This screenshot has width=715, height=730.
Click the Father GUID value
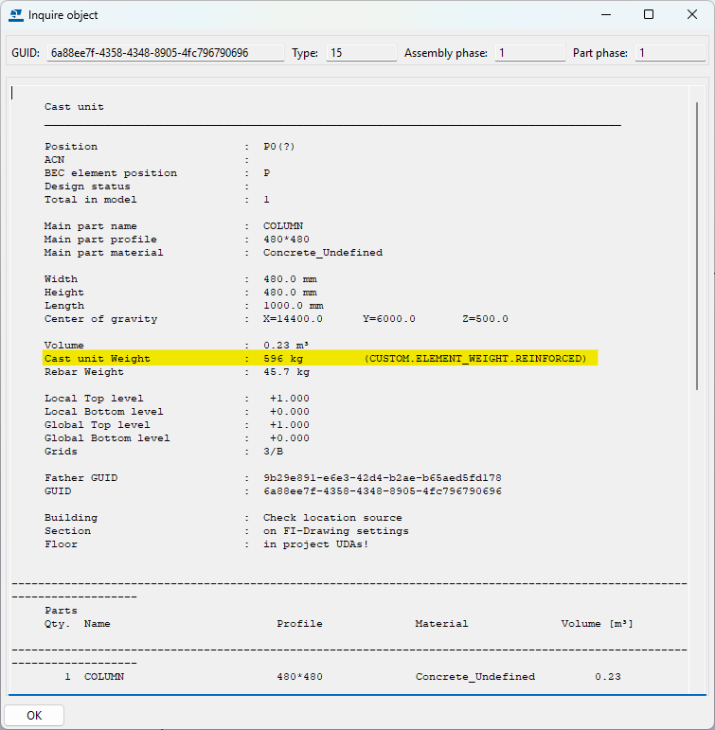(x=382, y=478)
